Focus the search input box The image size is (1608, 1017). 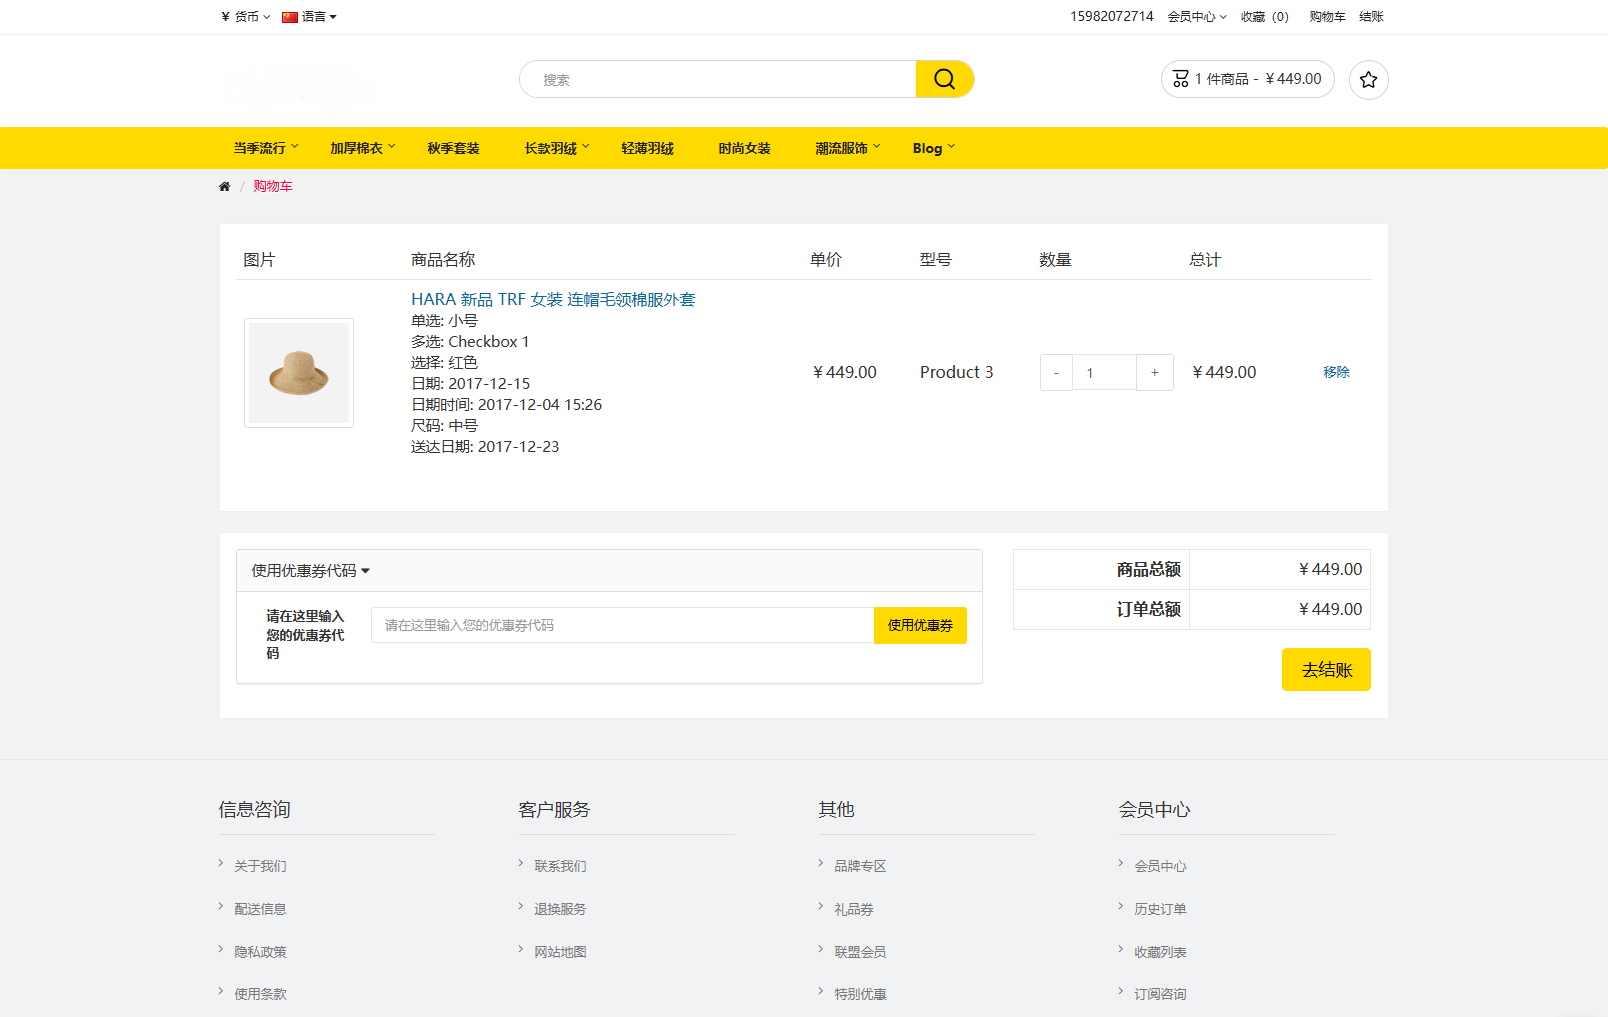tap(718, 79)
